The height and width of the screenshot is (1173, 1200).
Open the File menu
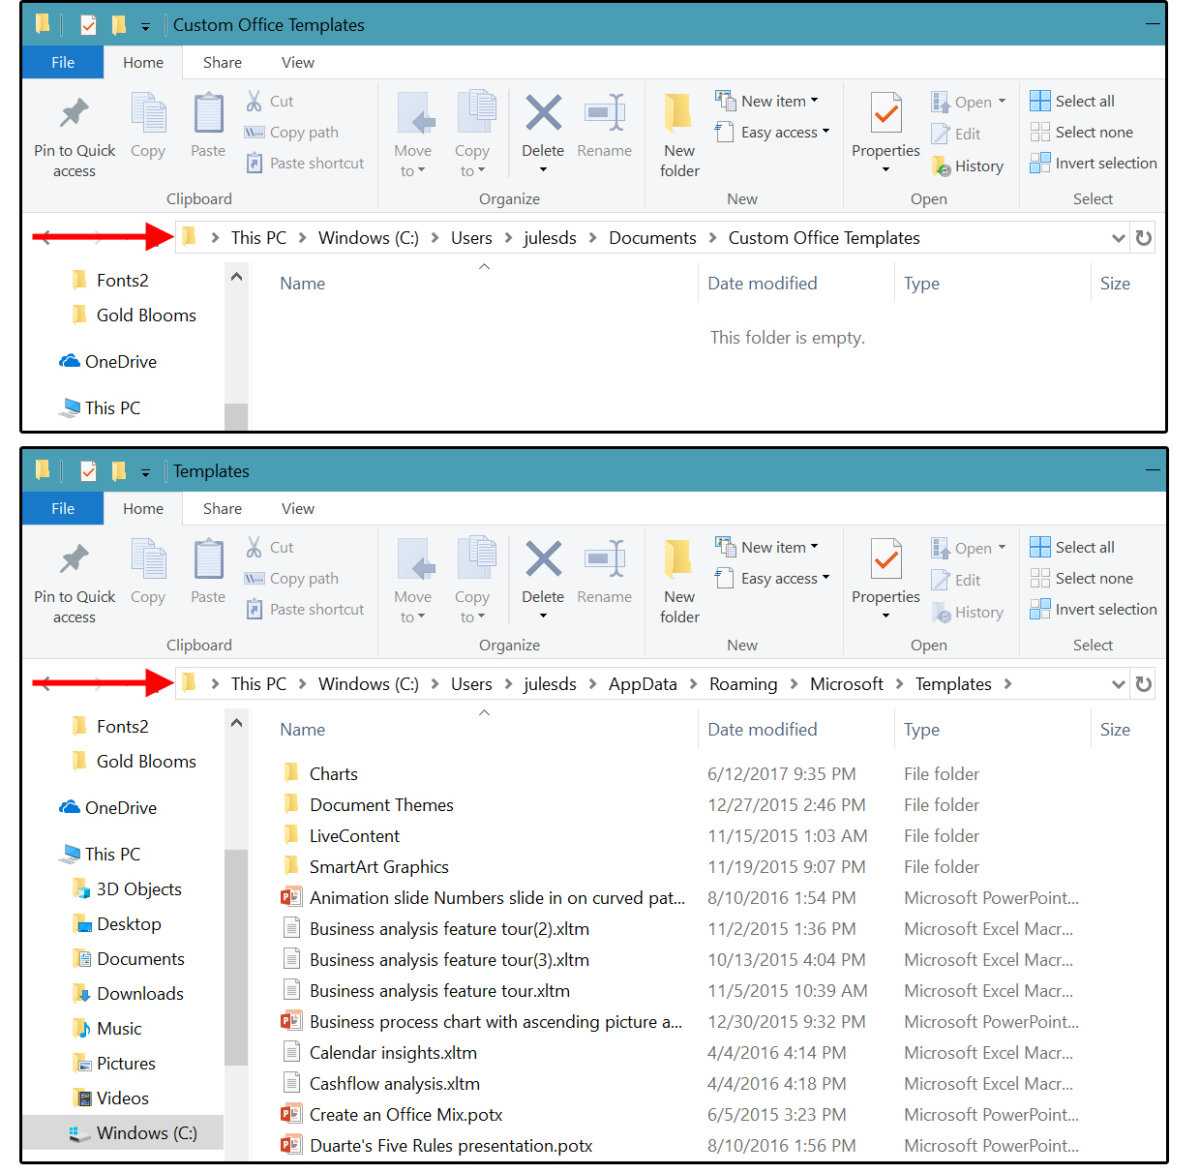(62, 62)
